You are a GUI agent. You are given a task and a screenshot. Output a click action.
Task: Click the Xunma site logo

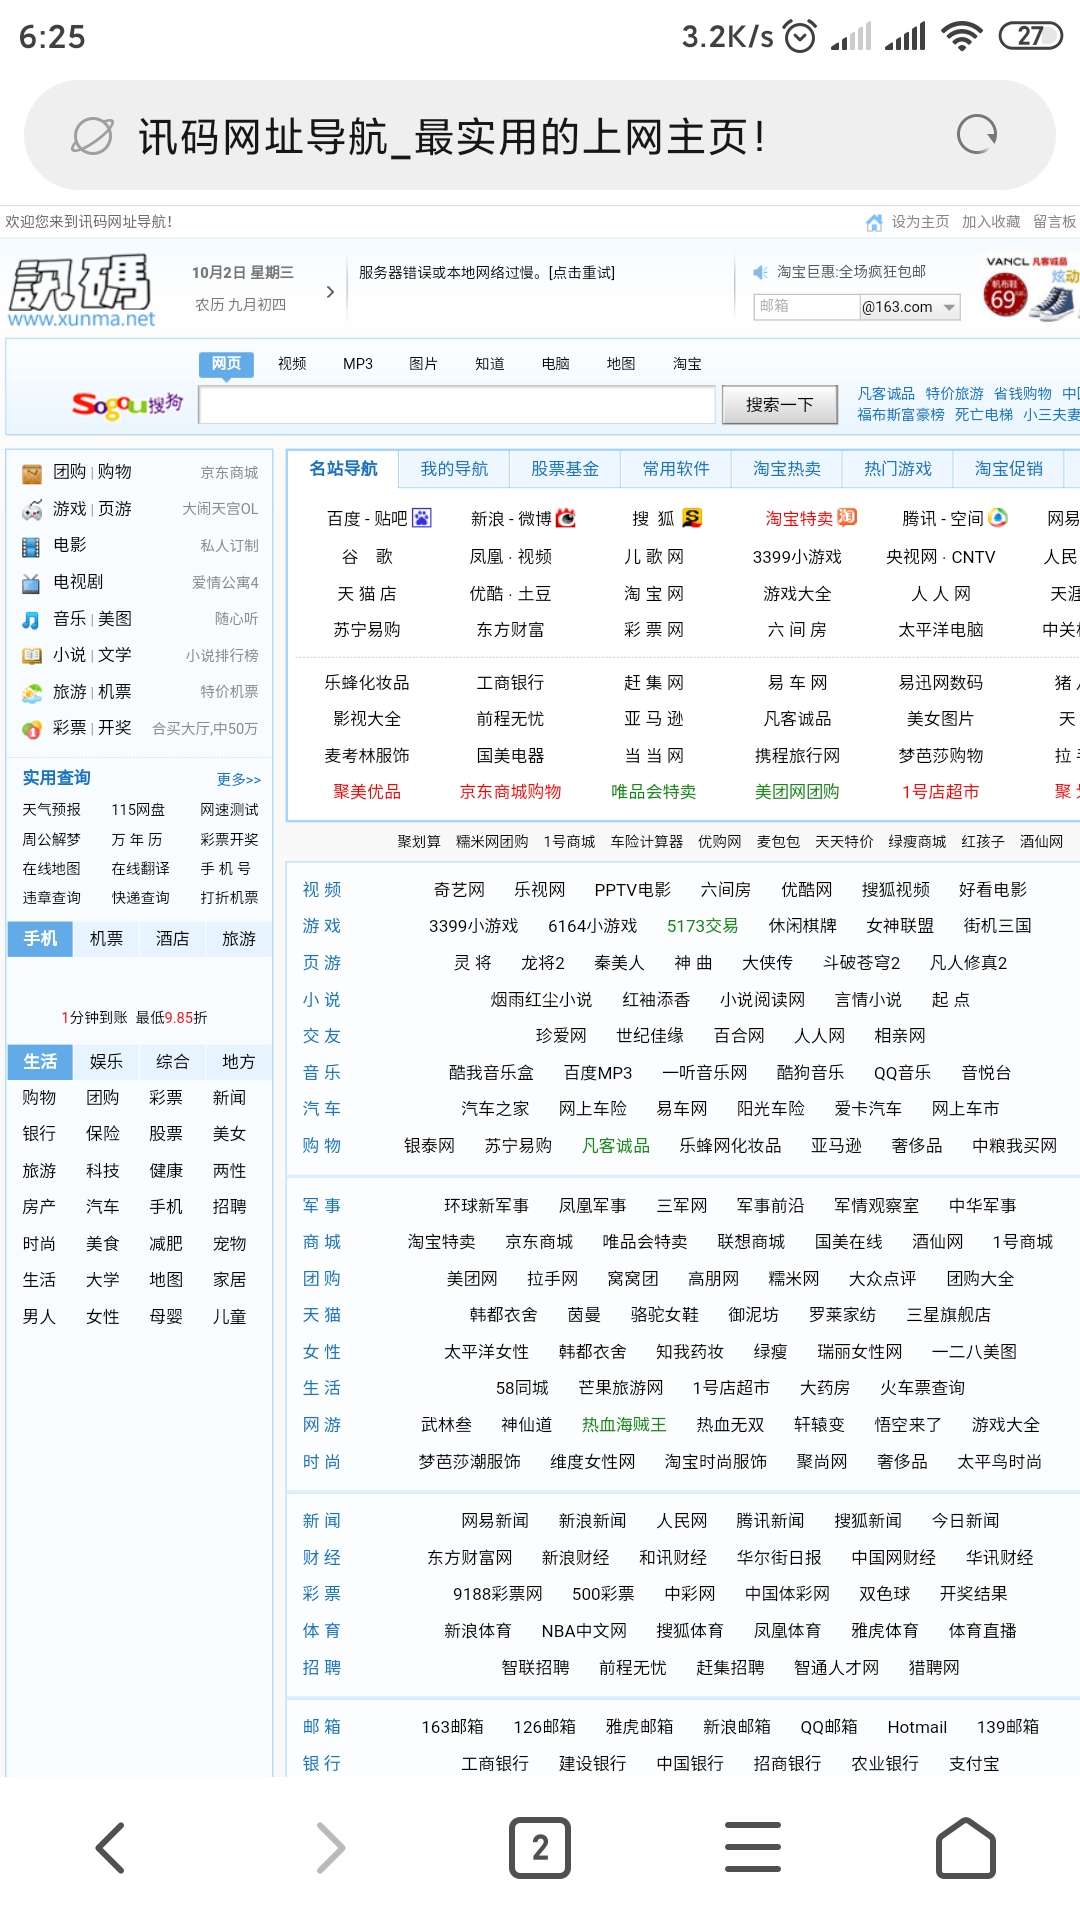click(81, 291)
